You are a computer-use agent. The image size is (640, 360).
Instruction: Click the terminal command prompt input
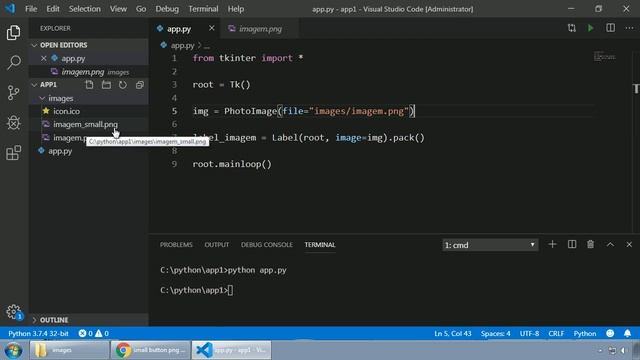tap(231, 290)
